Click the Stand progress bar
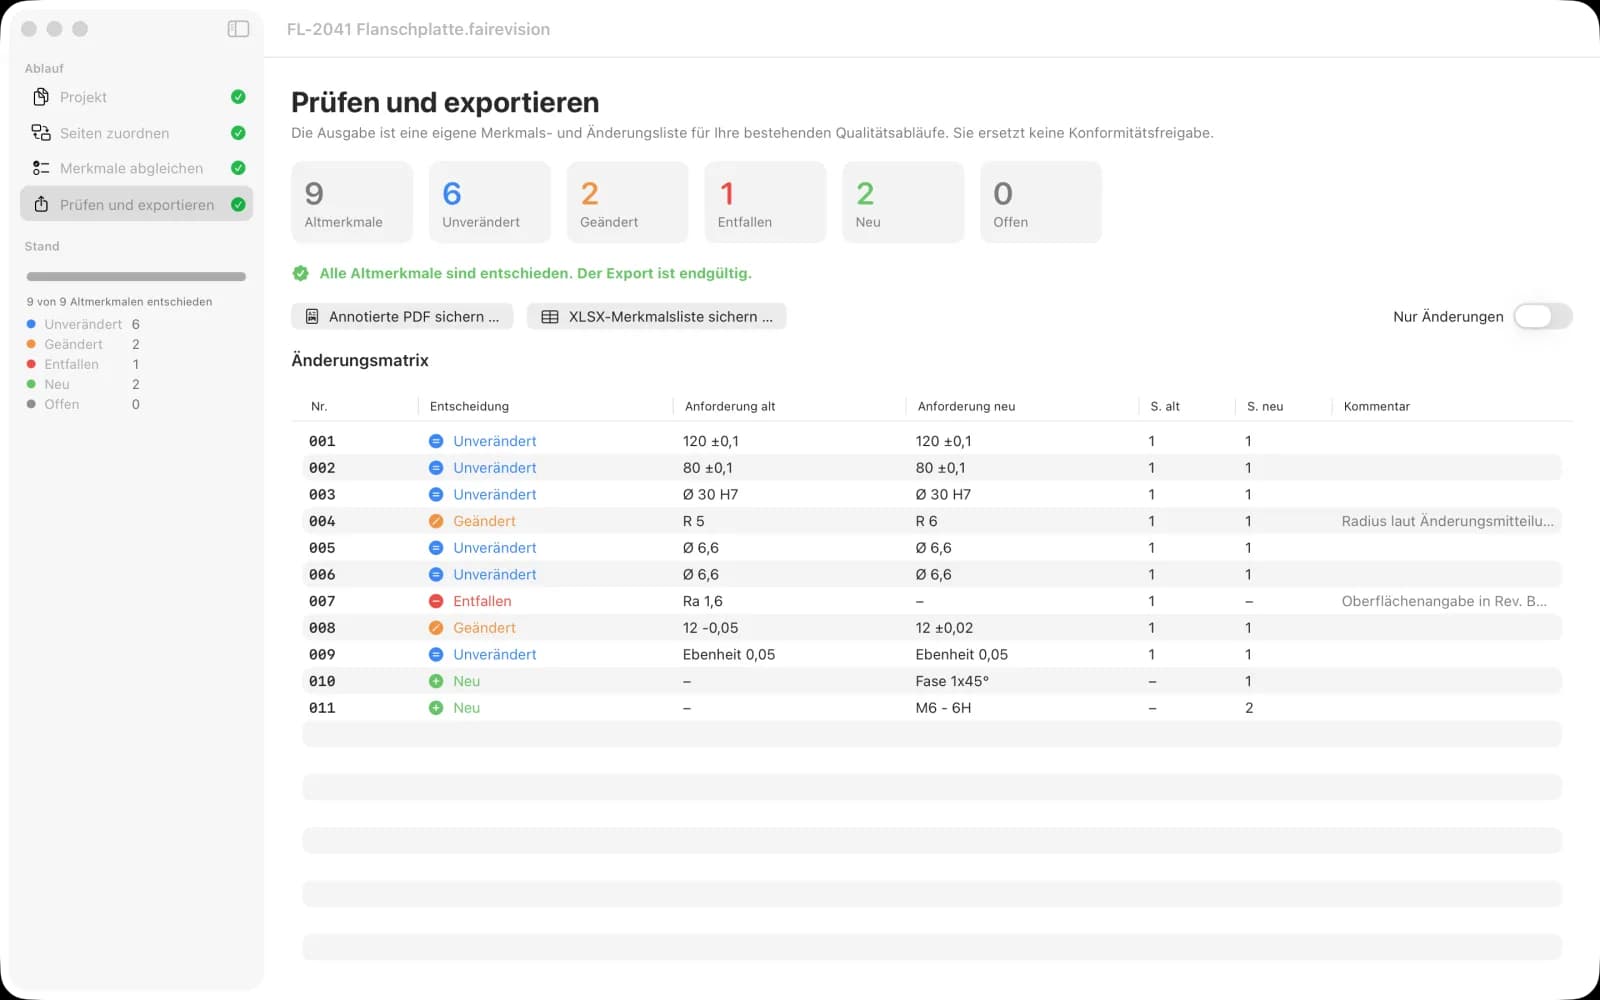Image resolution: width=1600 pixels, height=1000 pixels. [136, 277]
